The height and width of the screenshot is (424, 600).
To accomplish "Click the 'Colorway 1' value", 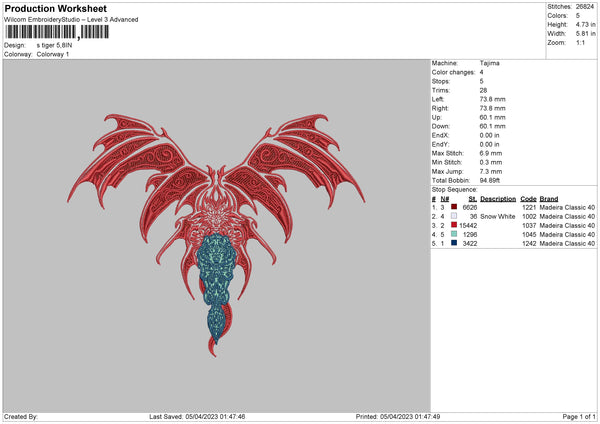I will [54, 54].
